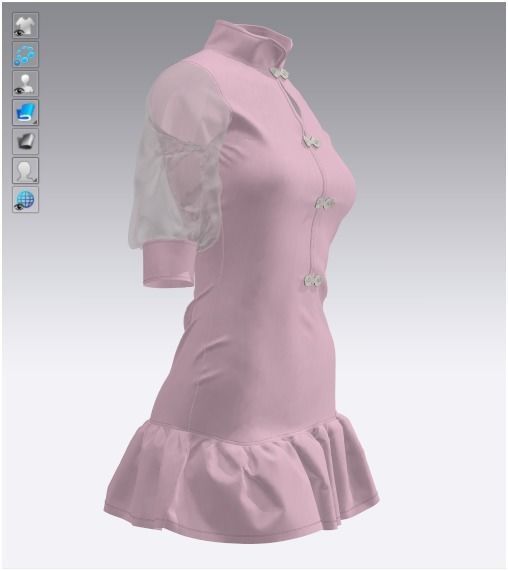Viewport: 508px width, 571px height.
Task: Toggle the Show Avatar visibility icon
Action: point(25,83)
